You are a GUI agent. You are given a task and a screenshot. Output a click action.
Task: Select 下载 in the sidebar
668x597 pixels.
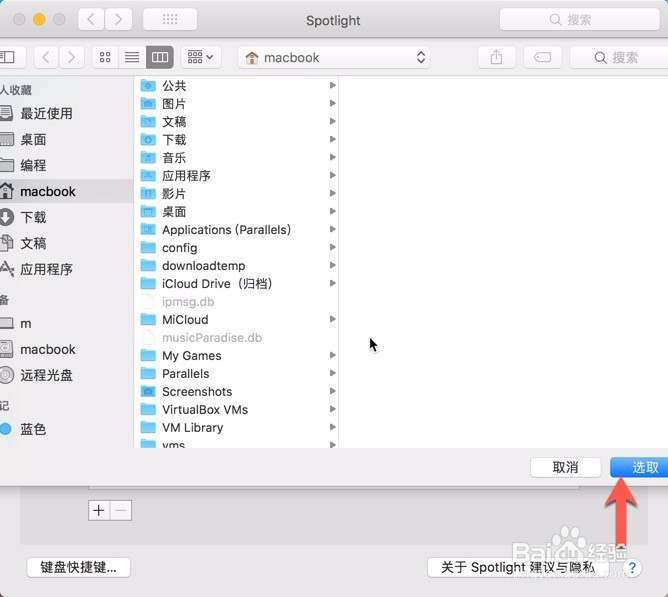(64, 217)
